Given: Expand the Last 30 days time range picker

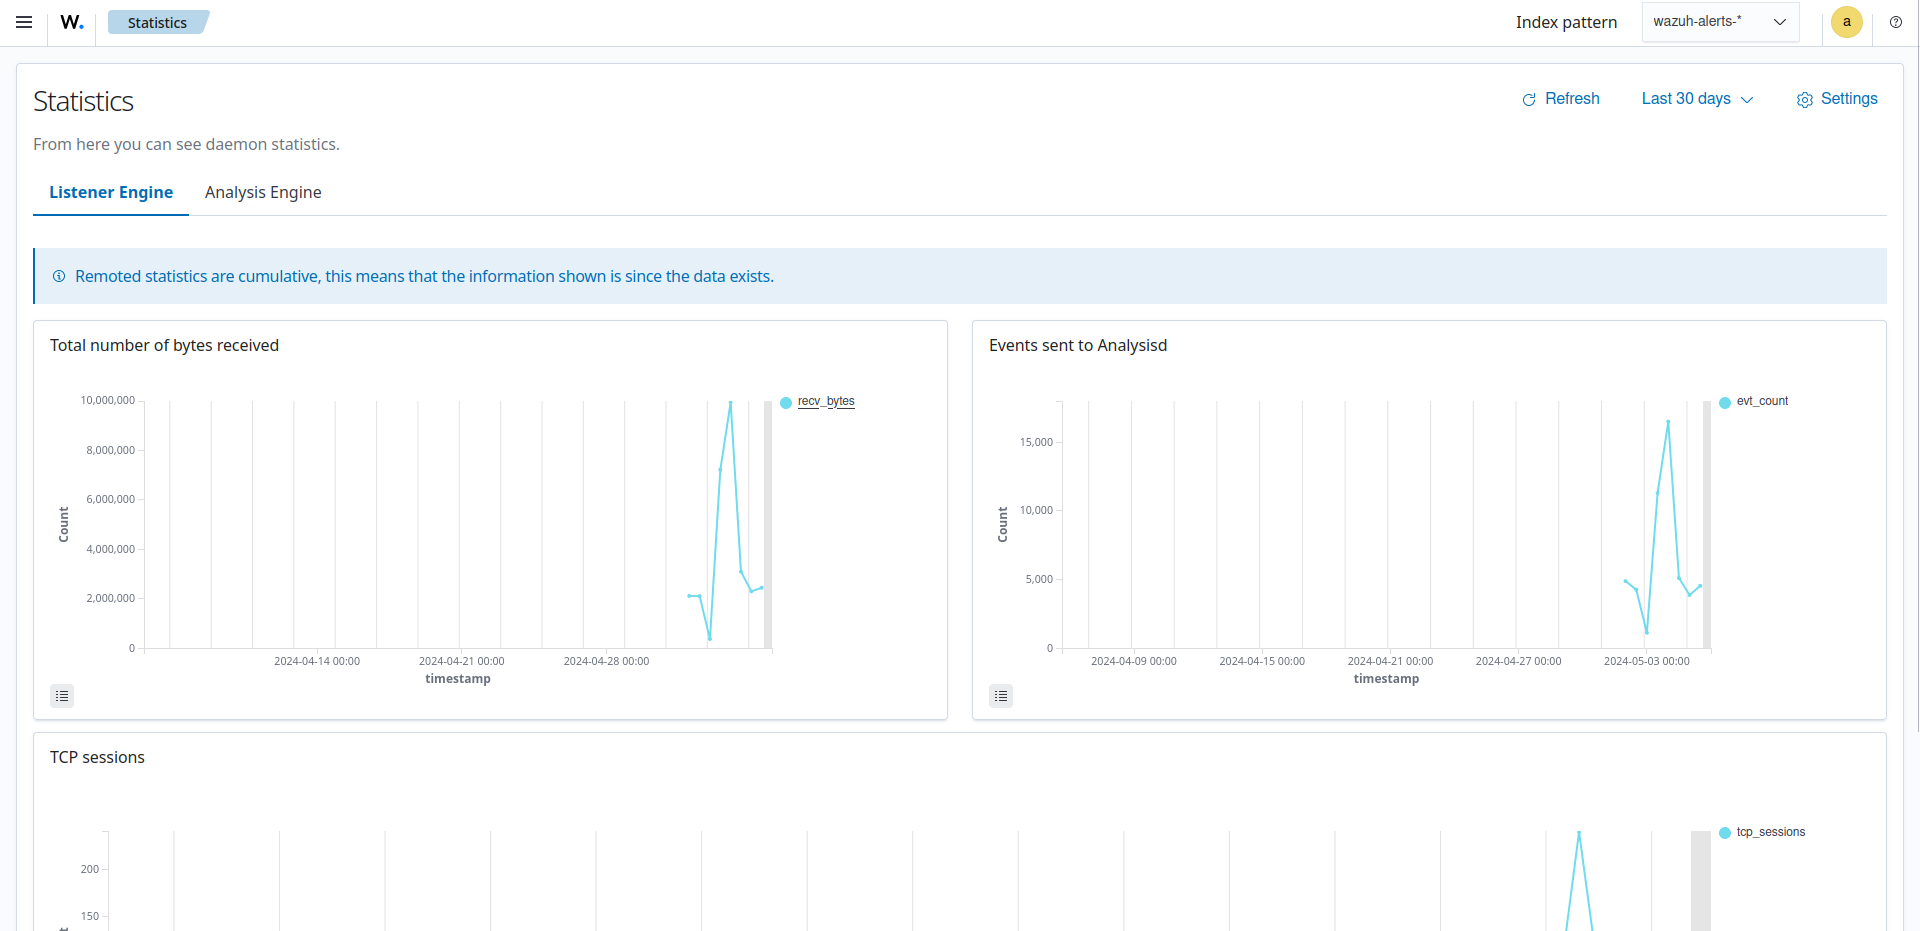Looking at the screenshot, I should click(1686, 99).
